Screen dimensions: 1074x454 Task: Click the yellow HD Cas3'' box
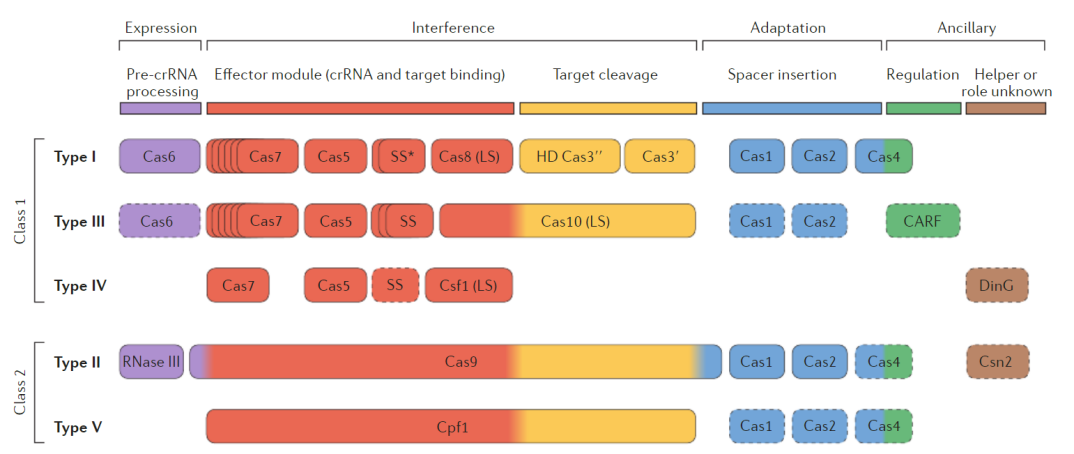click(569, 156)
